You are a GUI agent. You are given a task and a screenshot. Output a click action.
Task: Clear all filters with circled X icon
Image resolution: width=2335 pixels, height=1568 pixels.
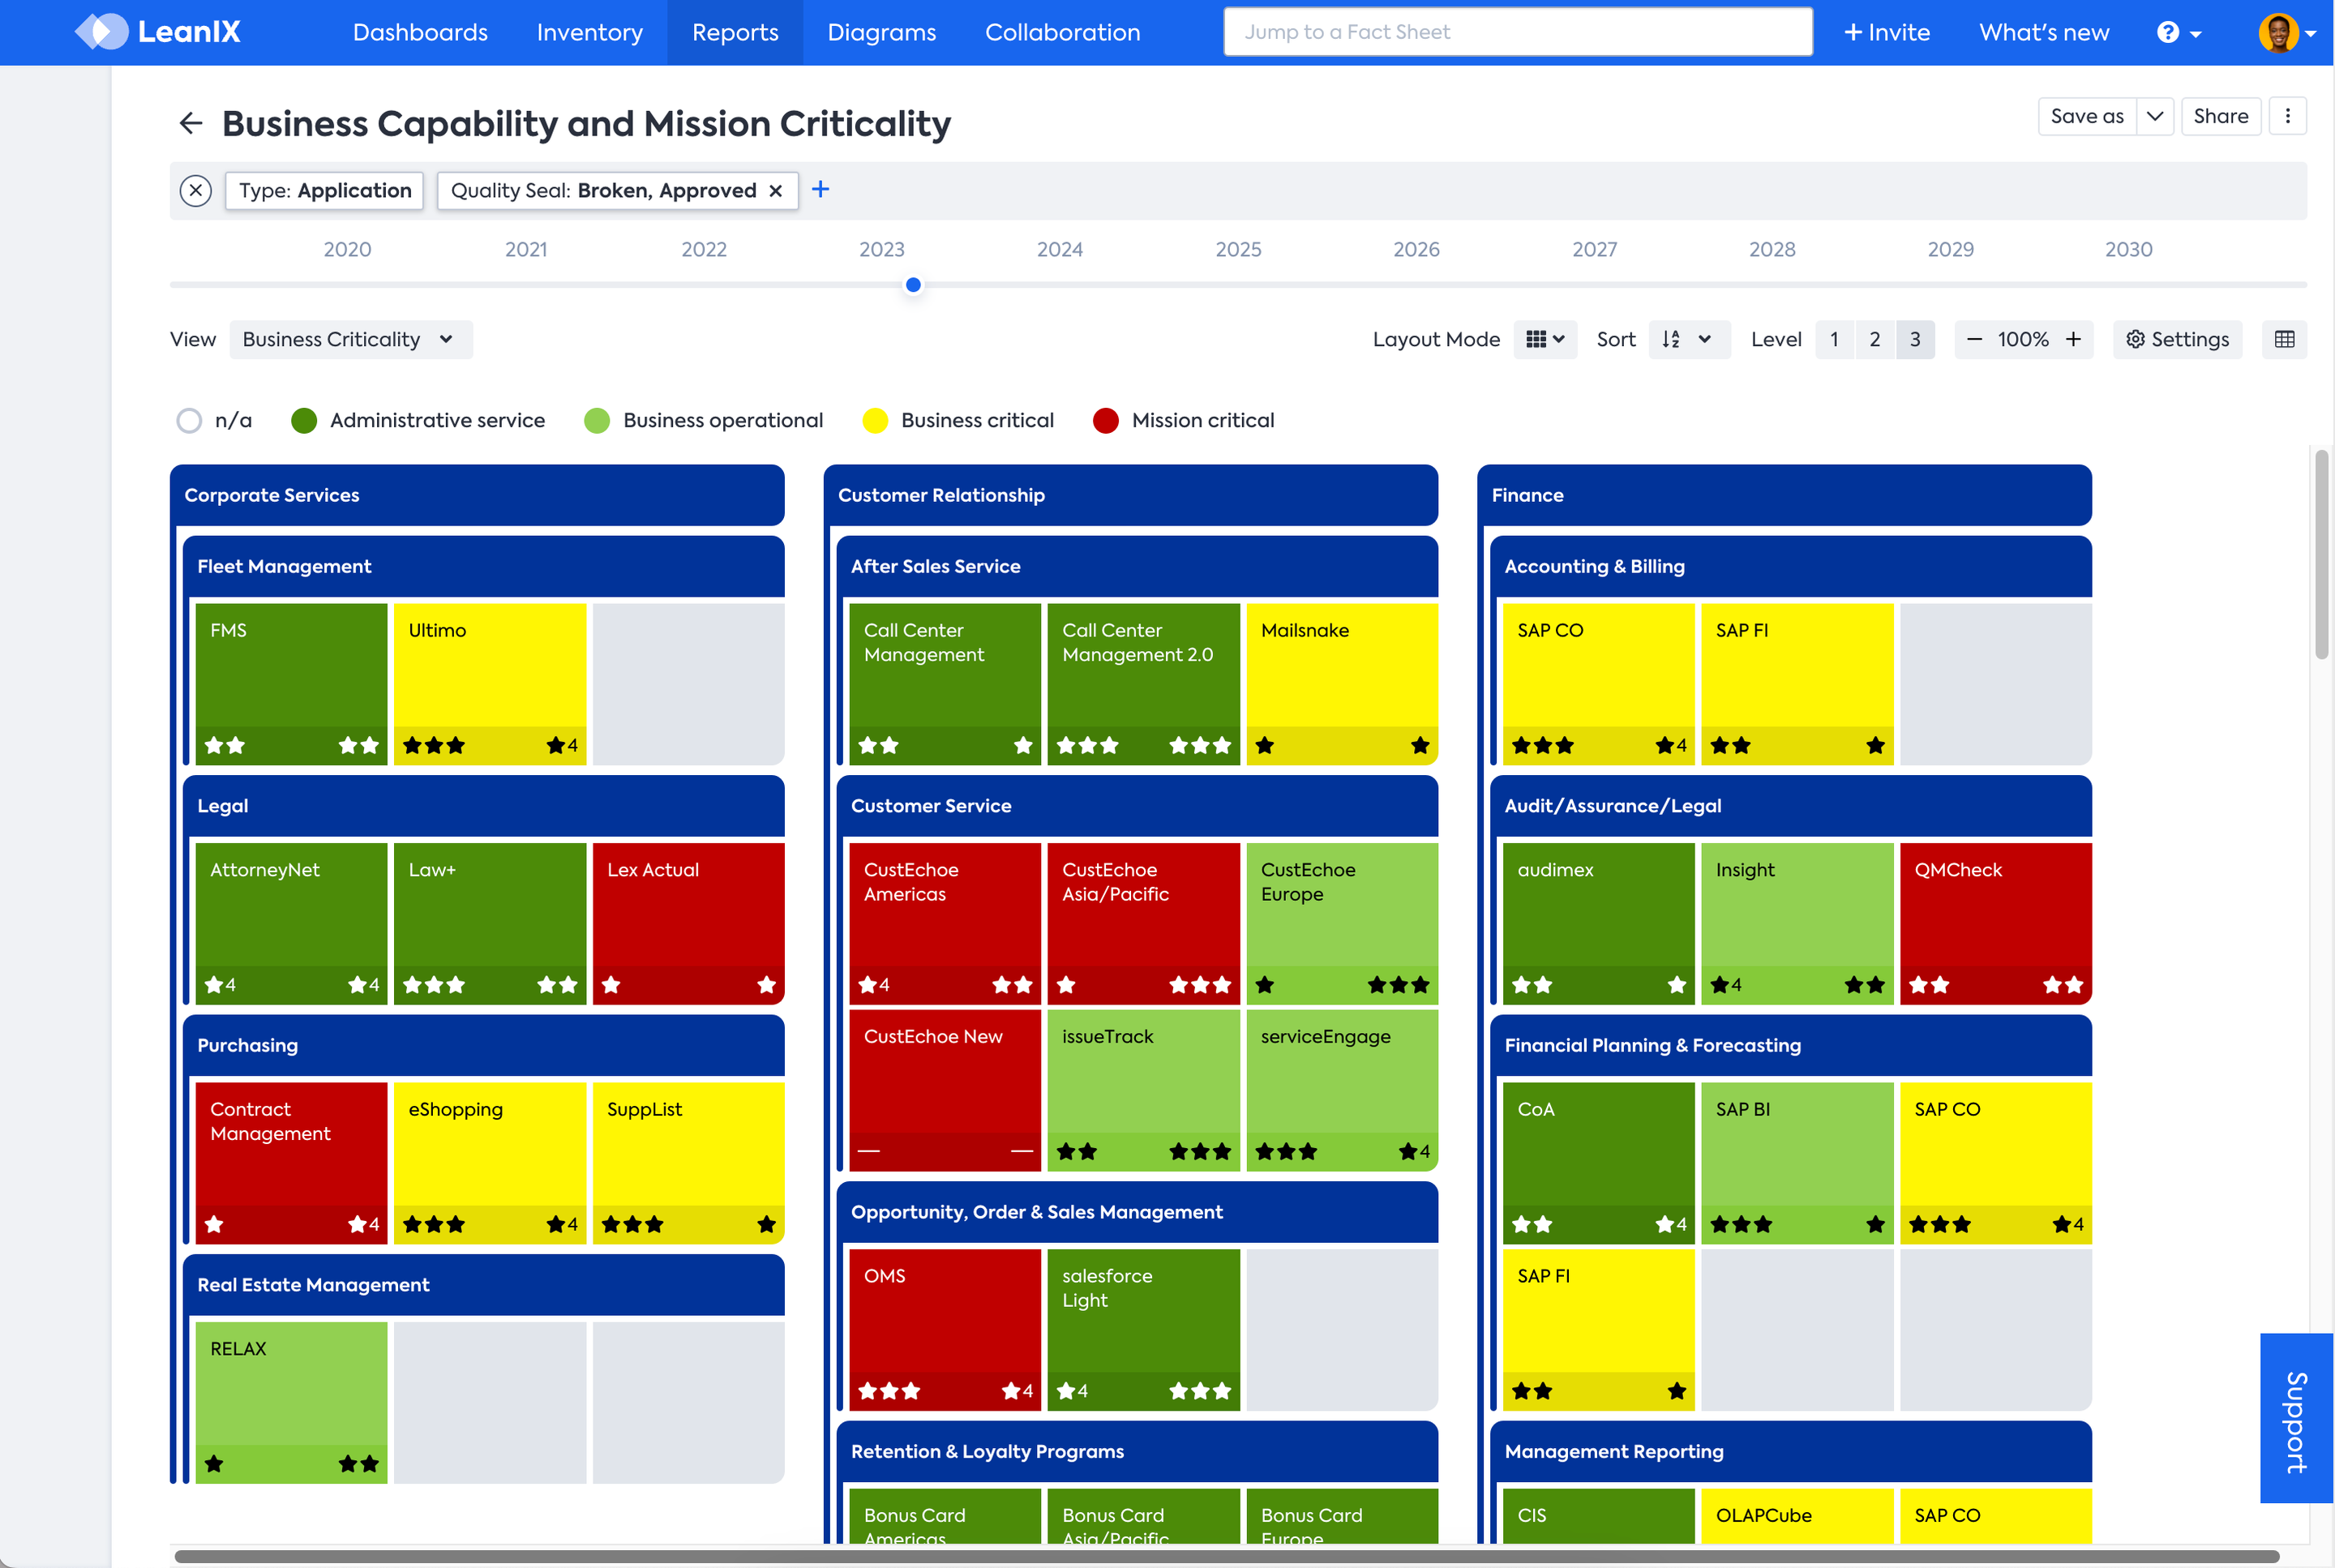click(x=196, y=190)
